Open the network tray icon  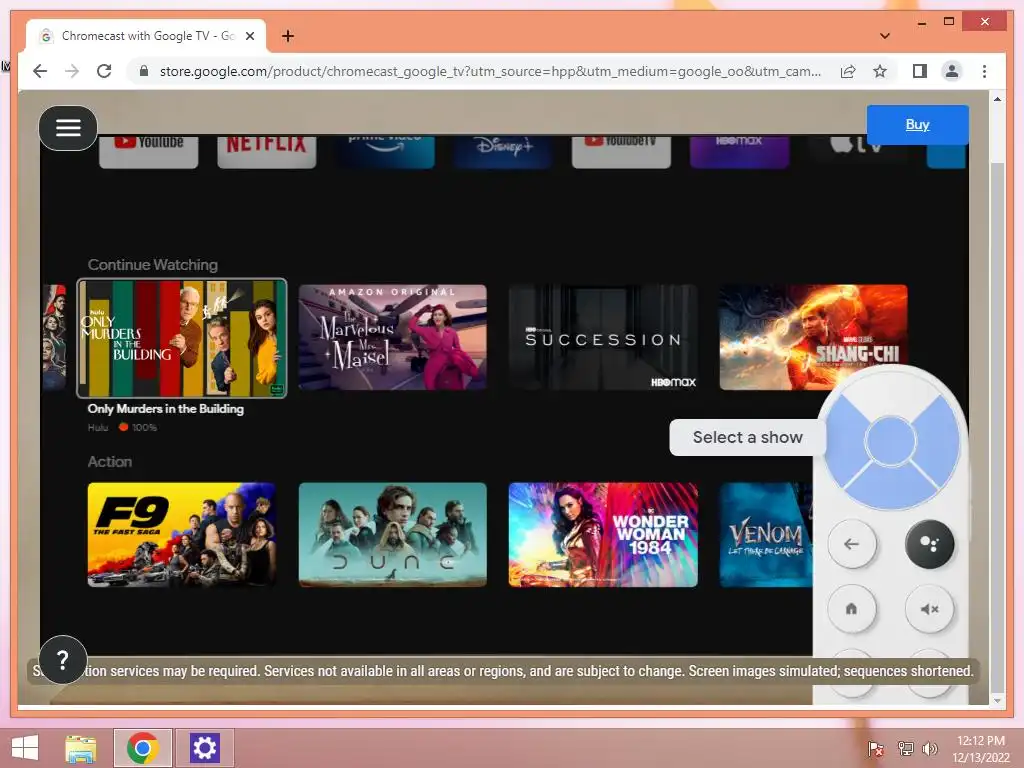pos(905,748)
